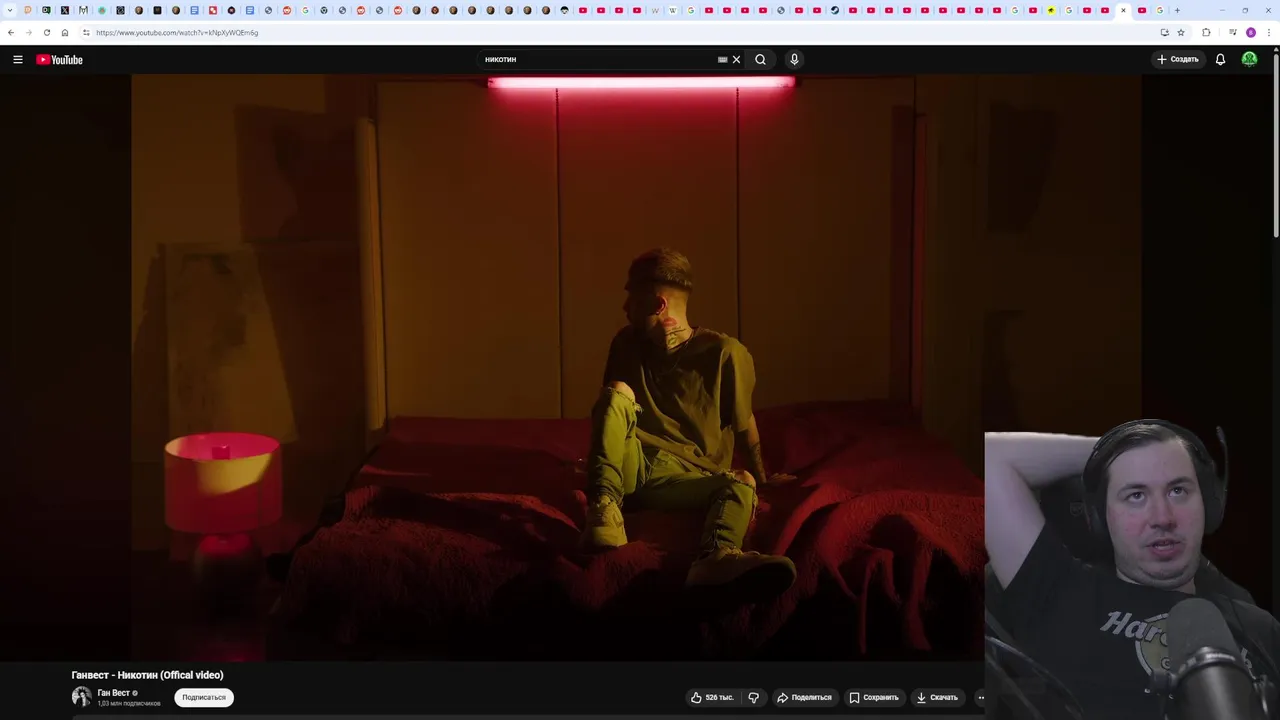Open the install/cast icon in address bar

pyautogui.click(x=1165, y=32)
